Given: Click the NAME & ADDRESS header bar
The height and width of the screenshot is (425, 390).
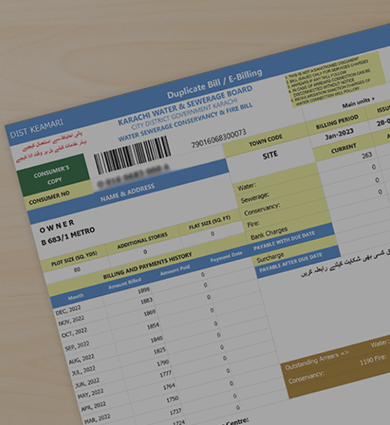Looking at the screenshot, I should (127, 193).
